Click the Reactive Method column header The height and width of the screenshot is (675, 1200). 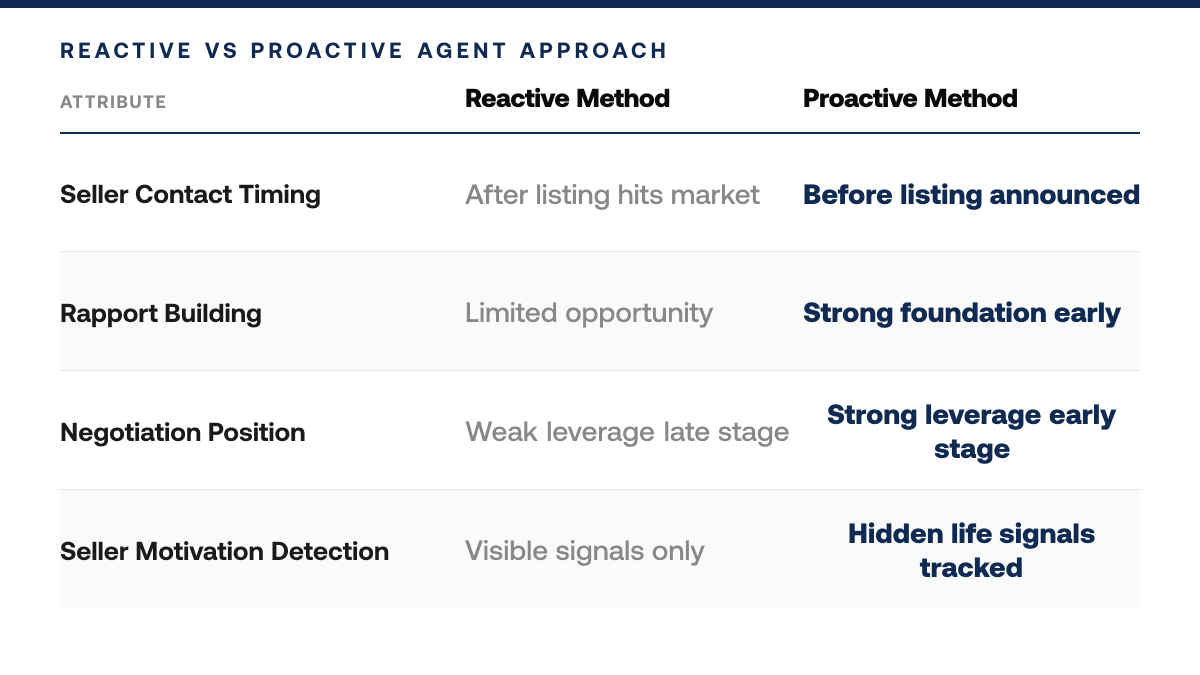[x=567, y=98]
